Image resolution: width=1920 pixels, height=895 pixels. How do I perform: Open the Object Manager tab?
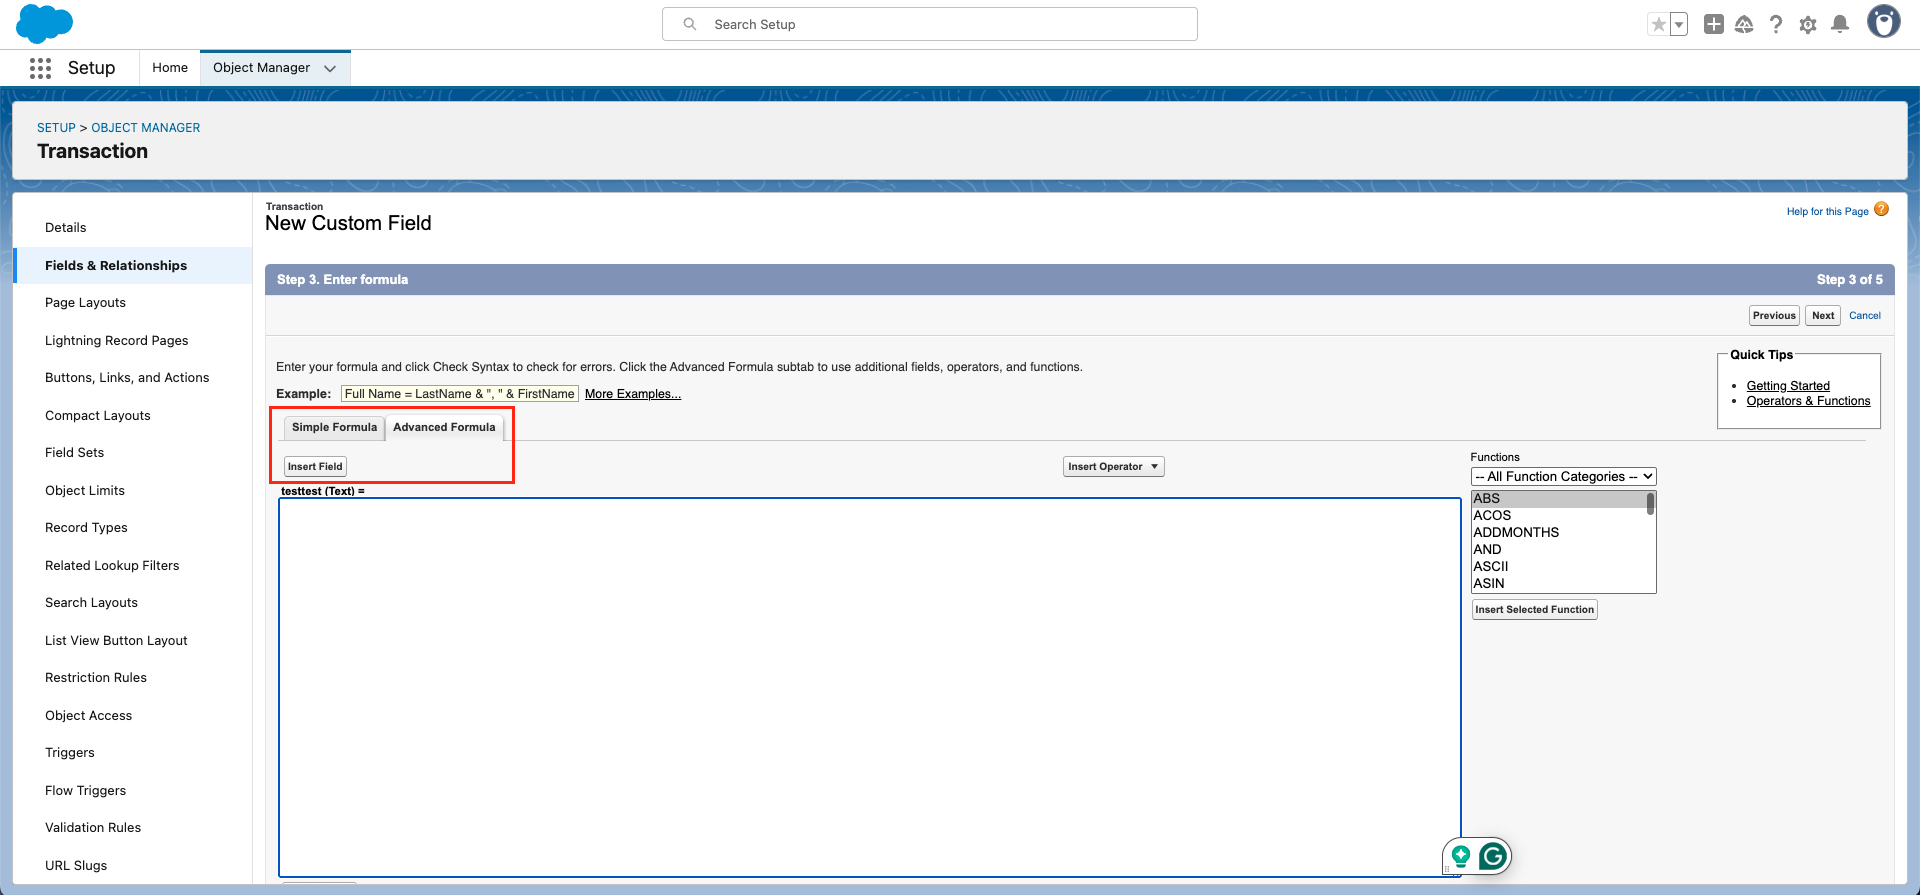tap(262, 68)
